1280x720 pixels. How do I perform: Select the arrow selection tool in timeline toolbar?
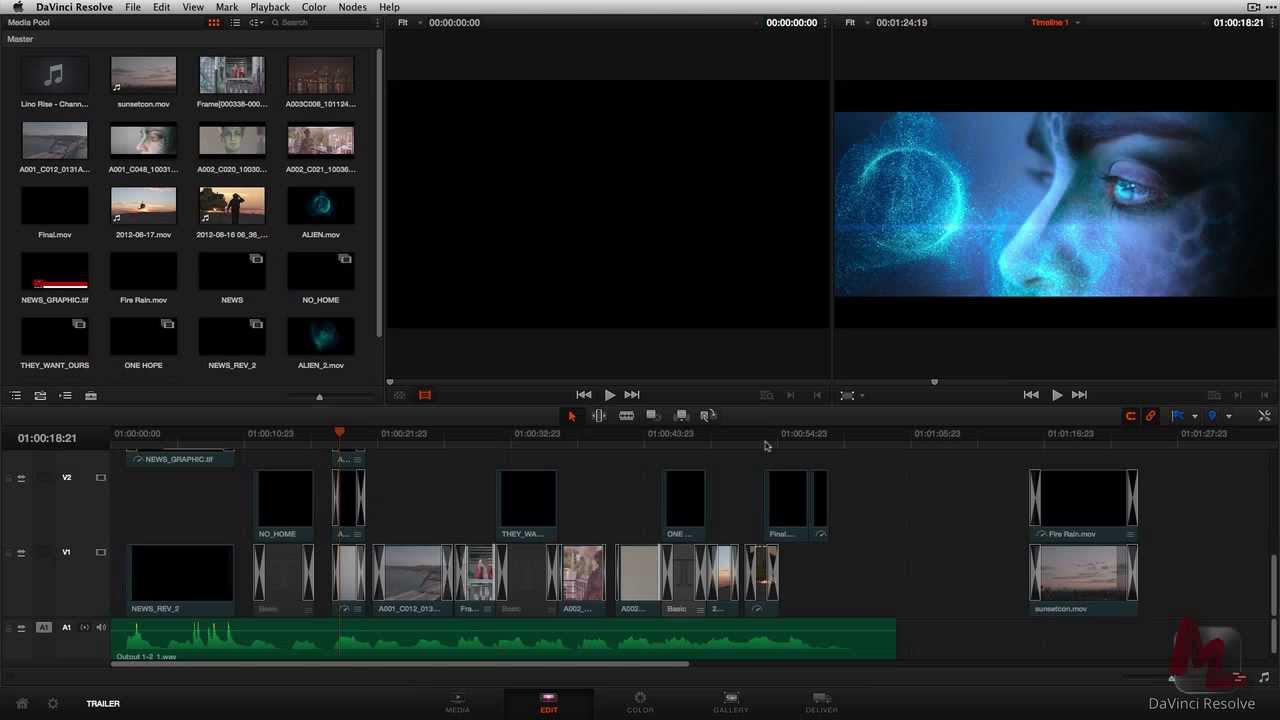click(x=572, y=416)
